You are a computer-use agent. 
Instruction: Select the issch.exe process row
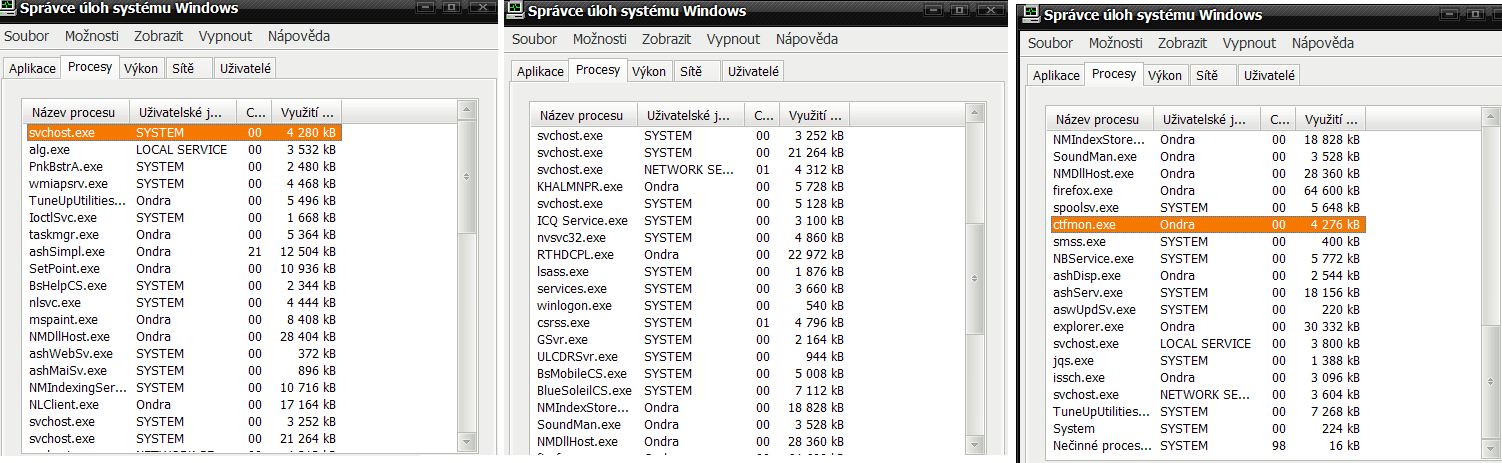(x=1208, y=377)
